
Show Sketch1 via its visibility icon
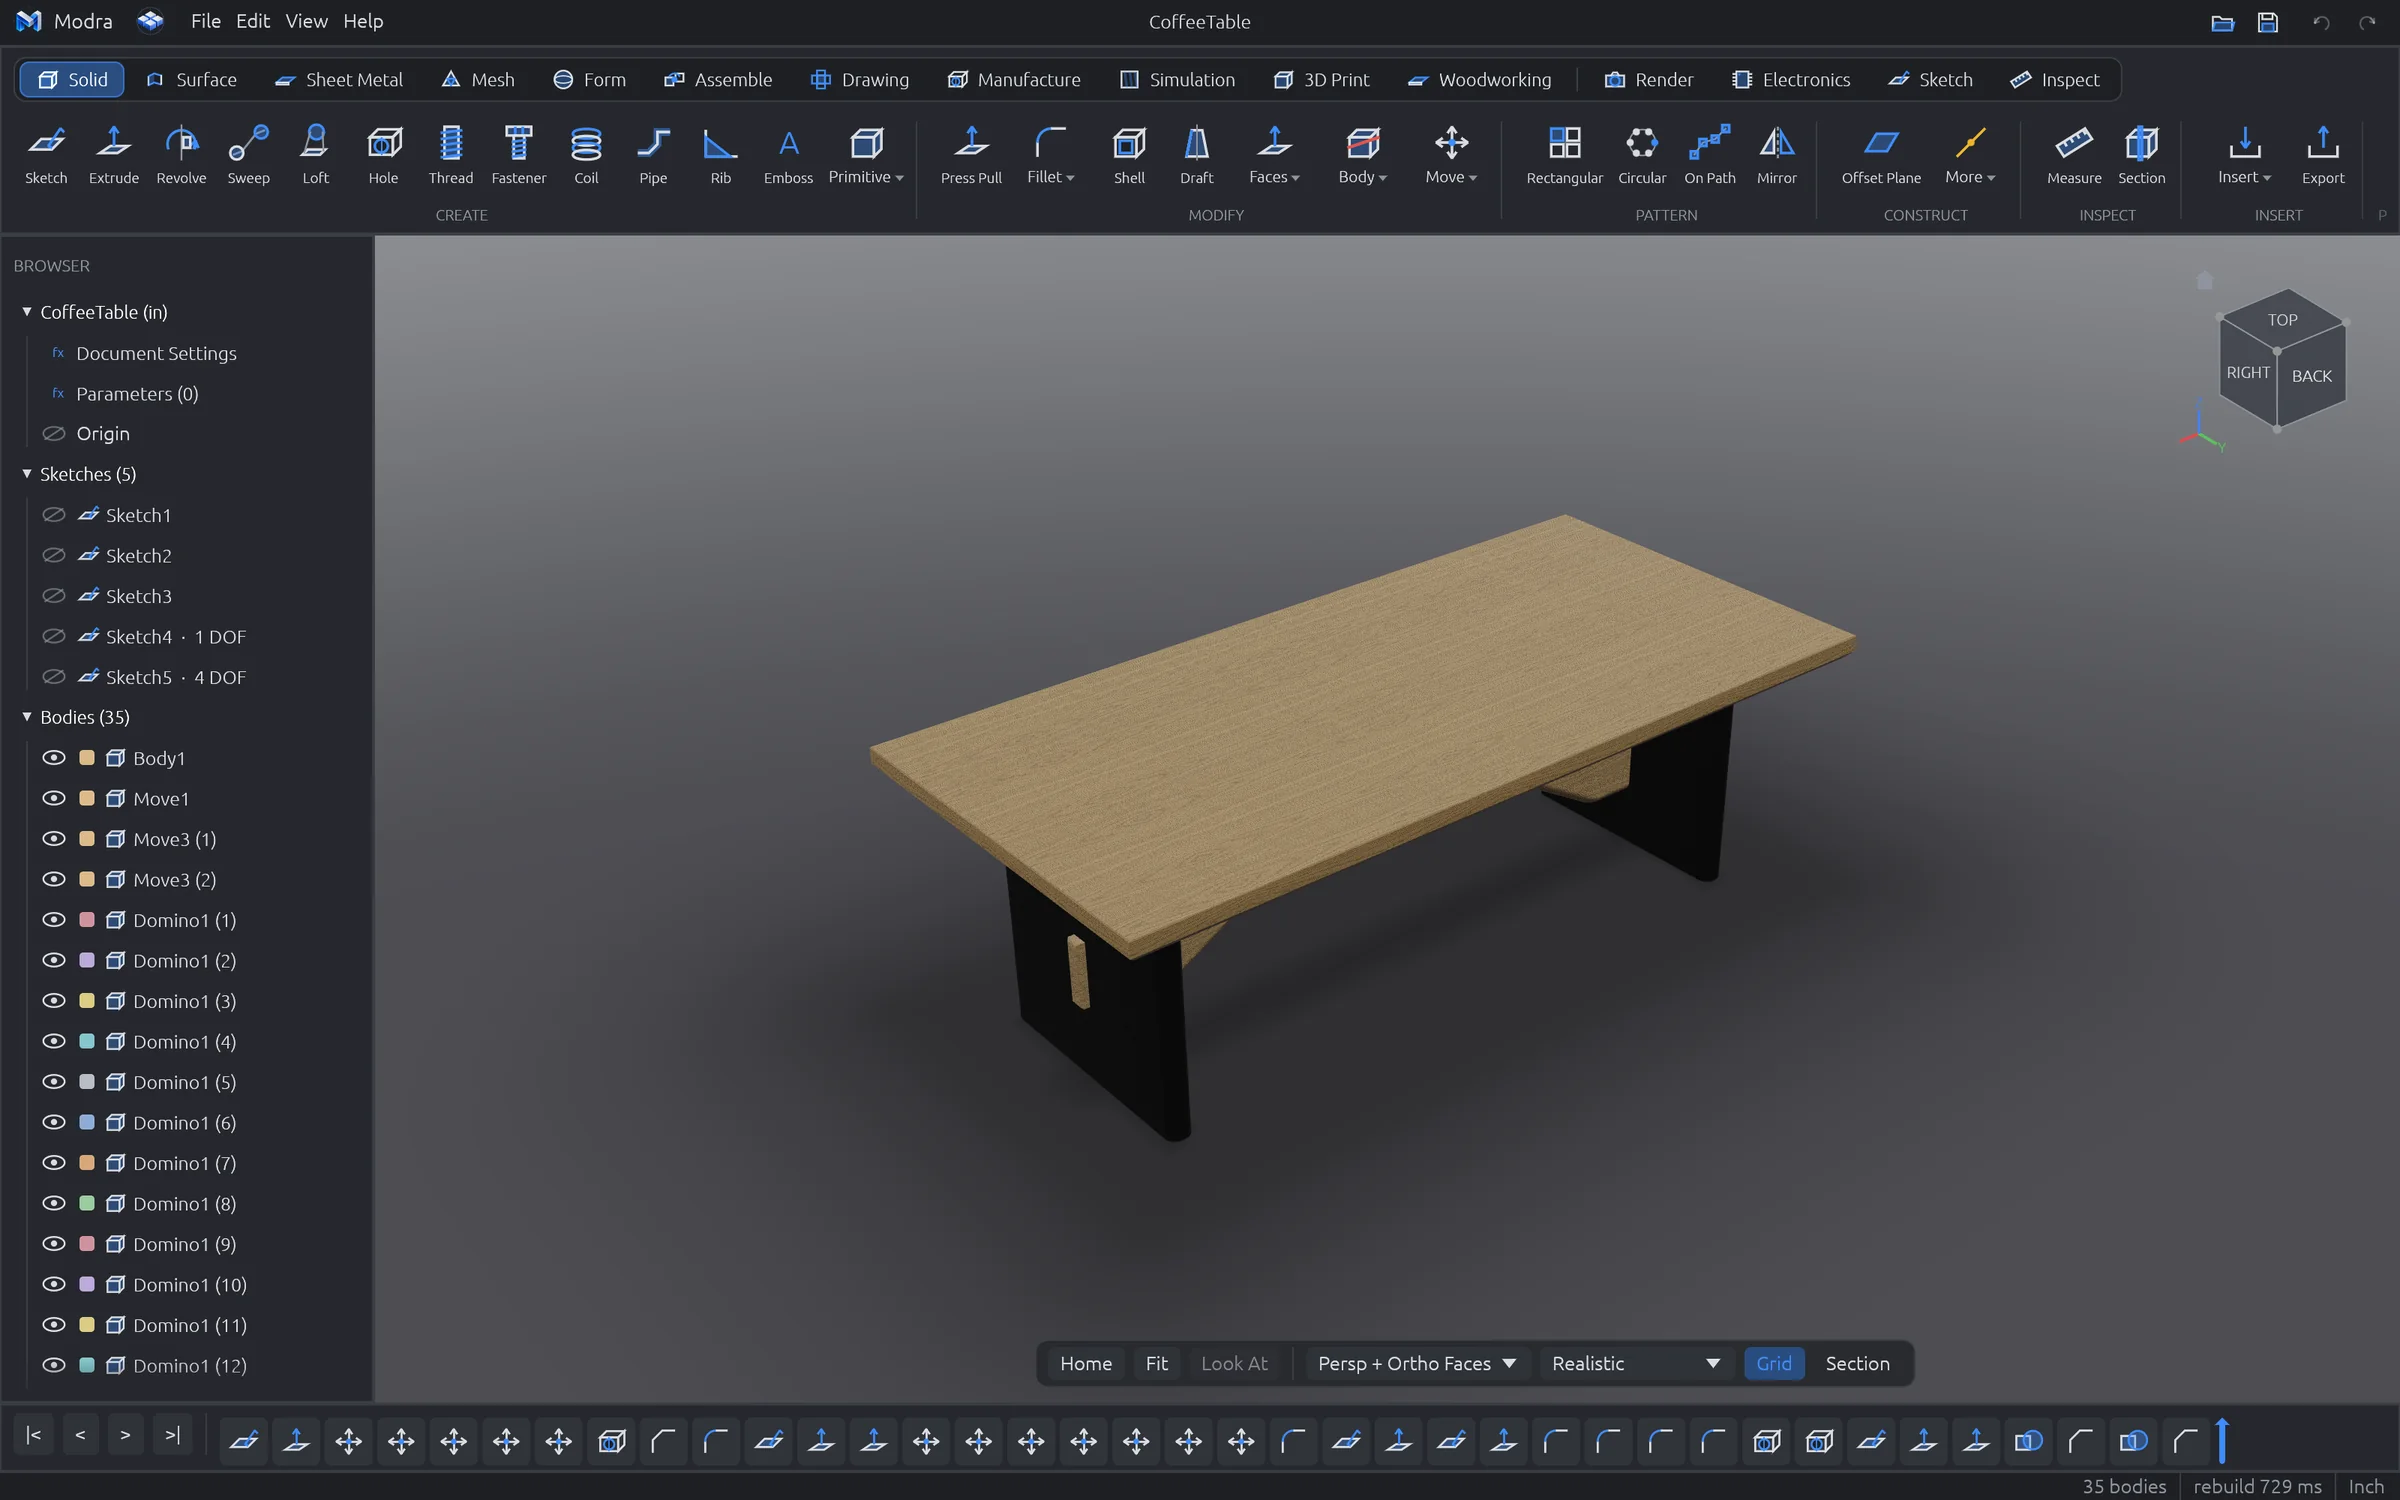point(54,515)
